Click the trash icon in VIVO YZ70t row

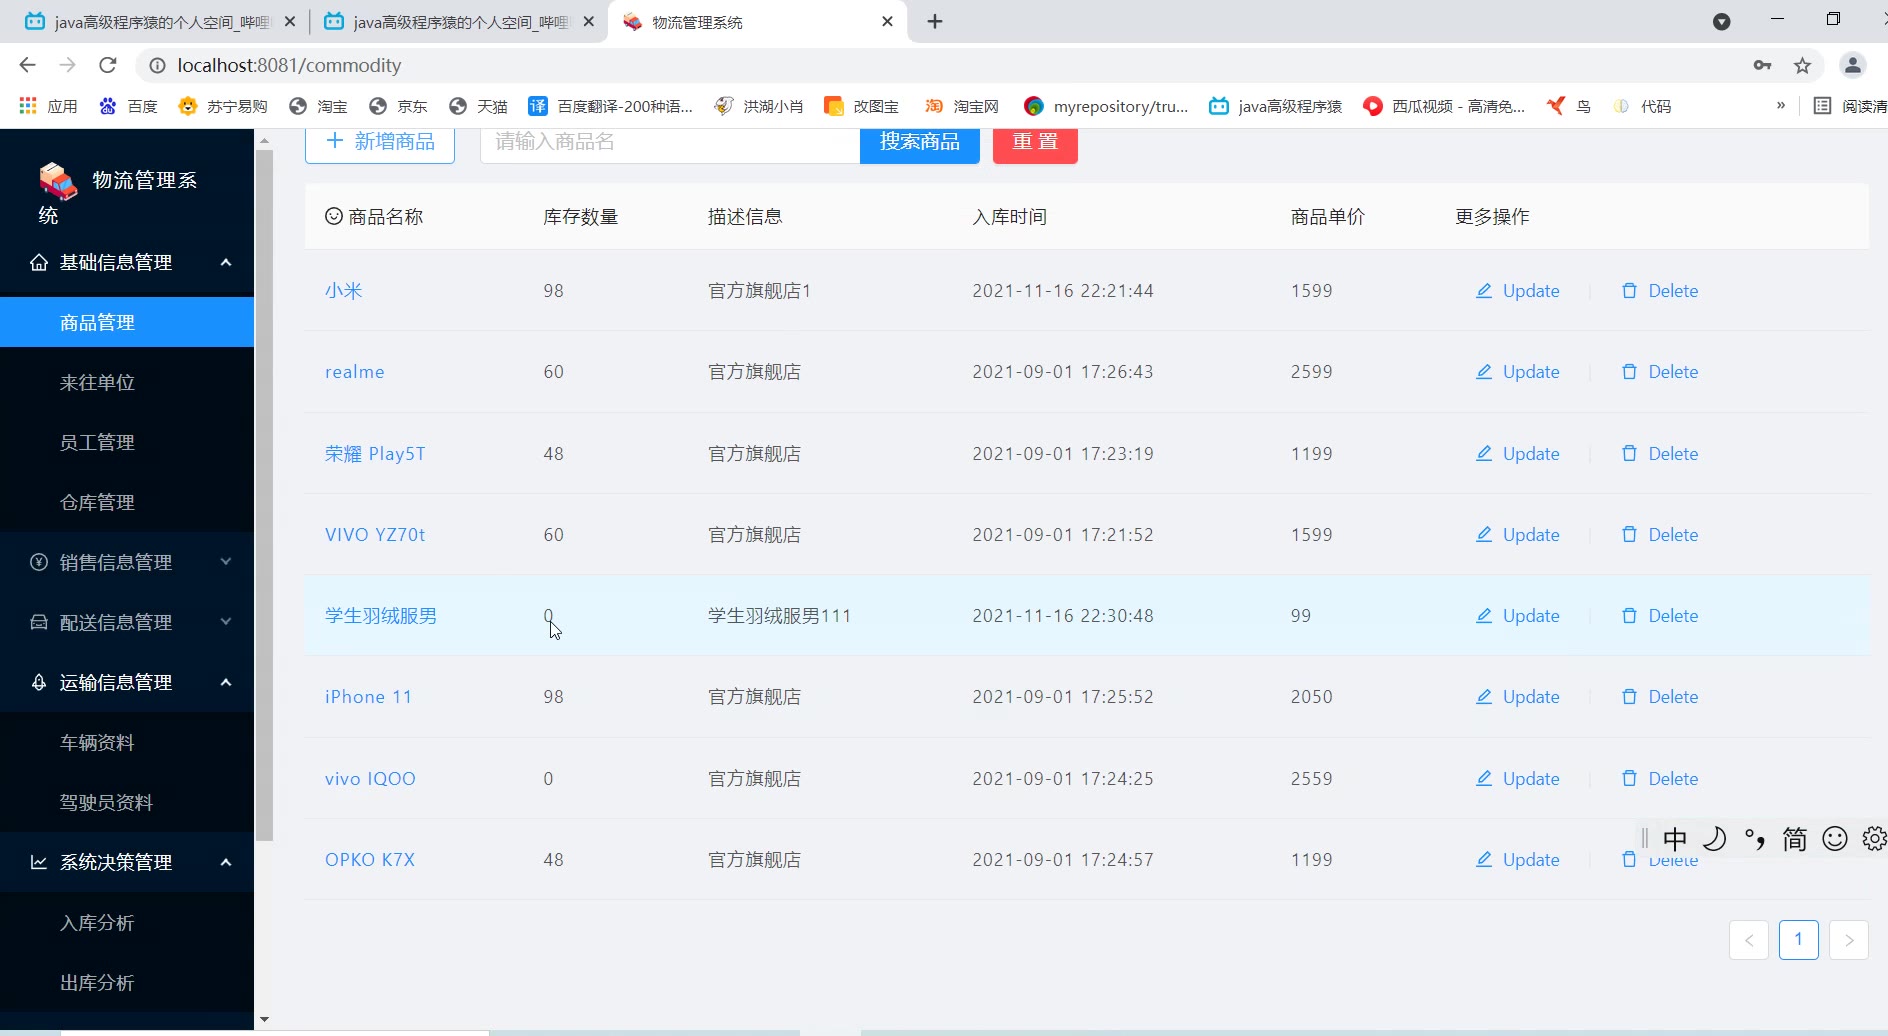point(1629,535)
